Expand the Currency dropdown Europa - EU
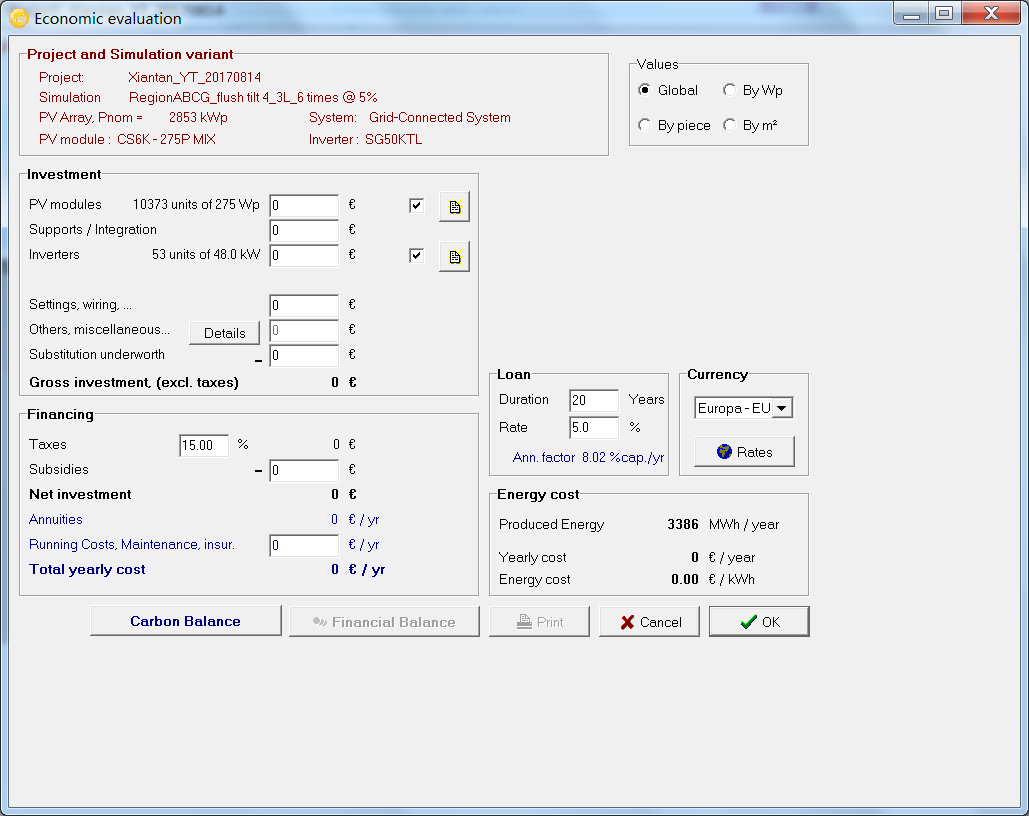The height and width of the screenshot is (816, 1029). 782,408
